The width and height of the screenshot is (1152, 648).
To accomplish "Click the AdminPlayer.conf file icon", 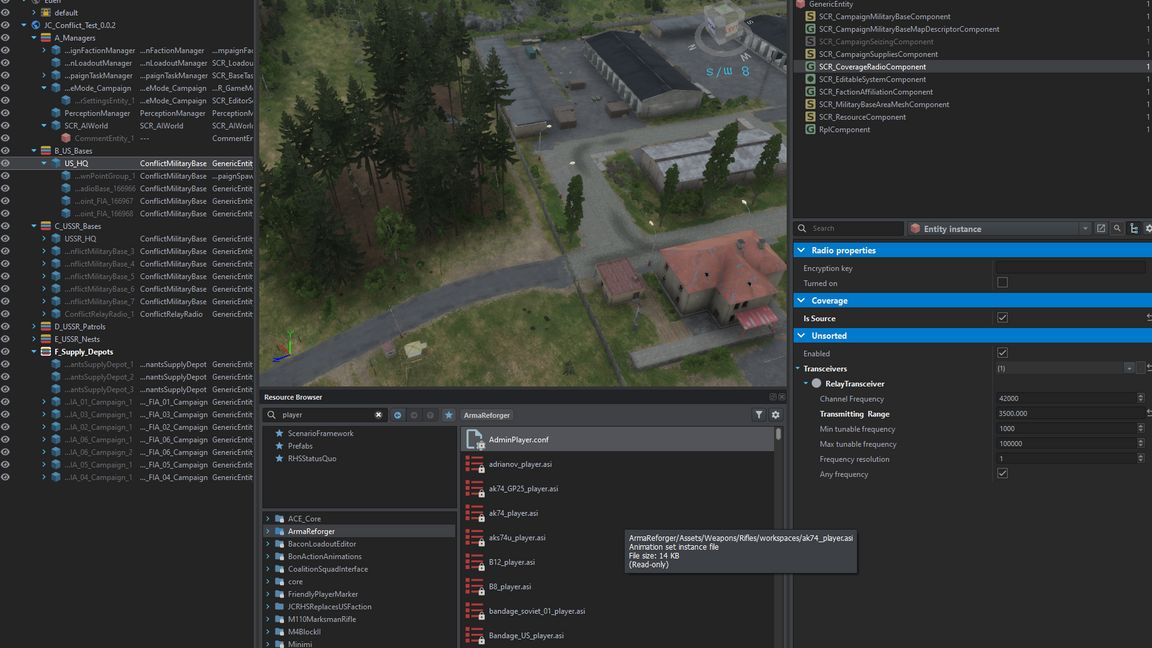I will coord(475,440).
